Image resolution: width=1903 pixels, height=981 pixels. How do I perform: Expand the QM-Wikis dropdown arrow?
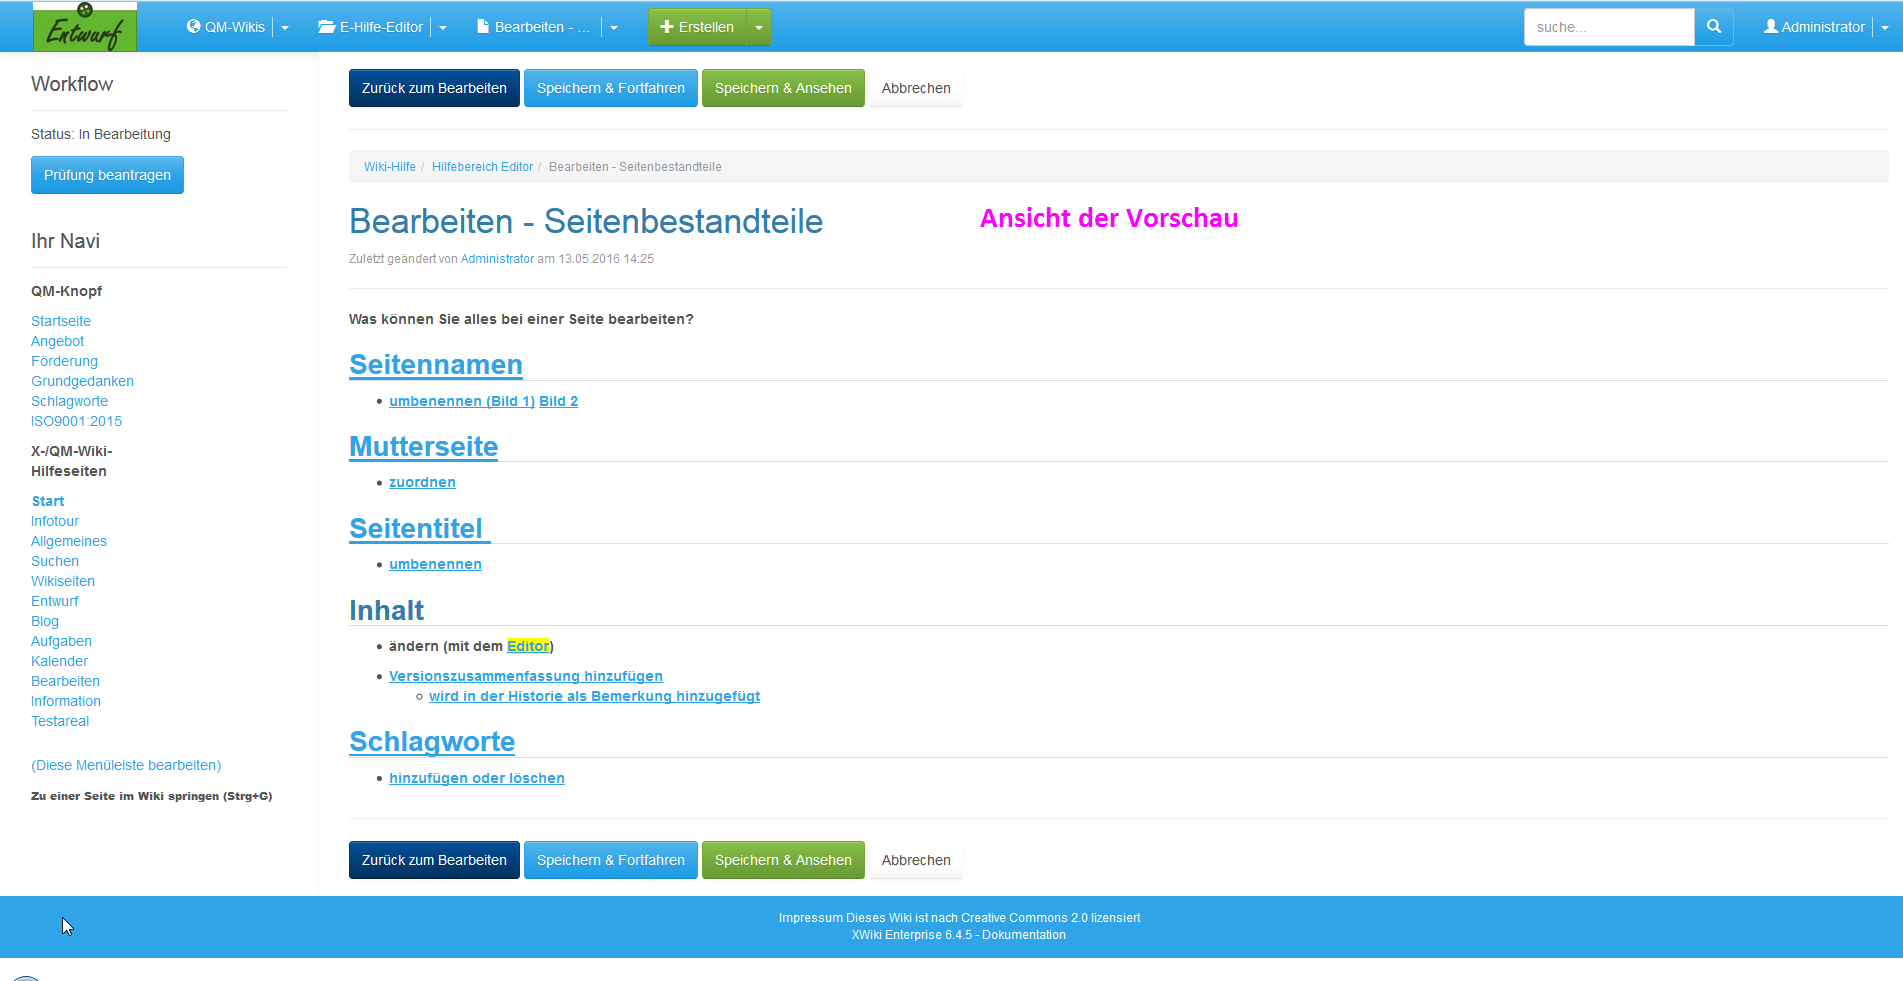[x=285, y=28]
